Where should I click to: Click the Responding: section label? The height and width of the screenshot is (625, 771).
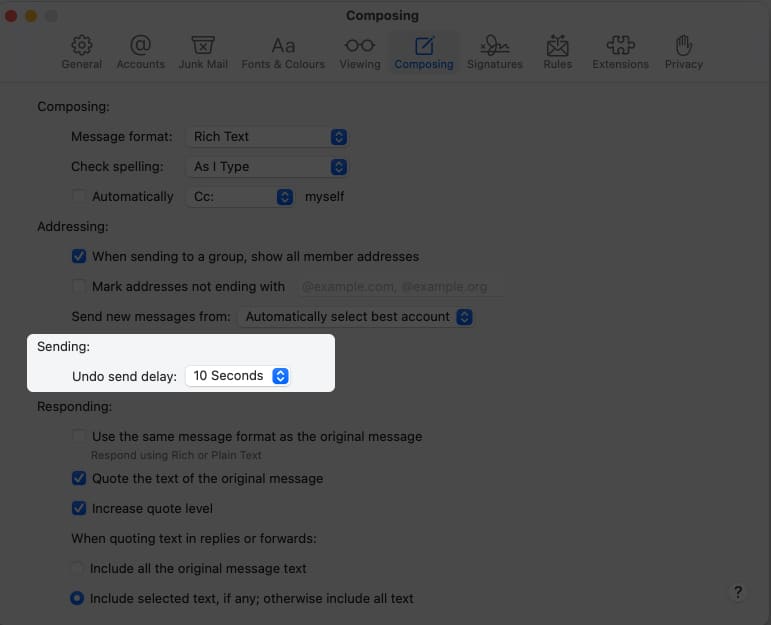(x=74, y=407)
